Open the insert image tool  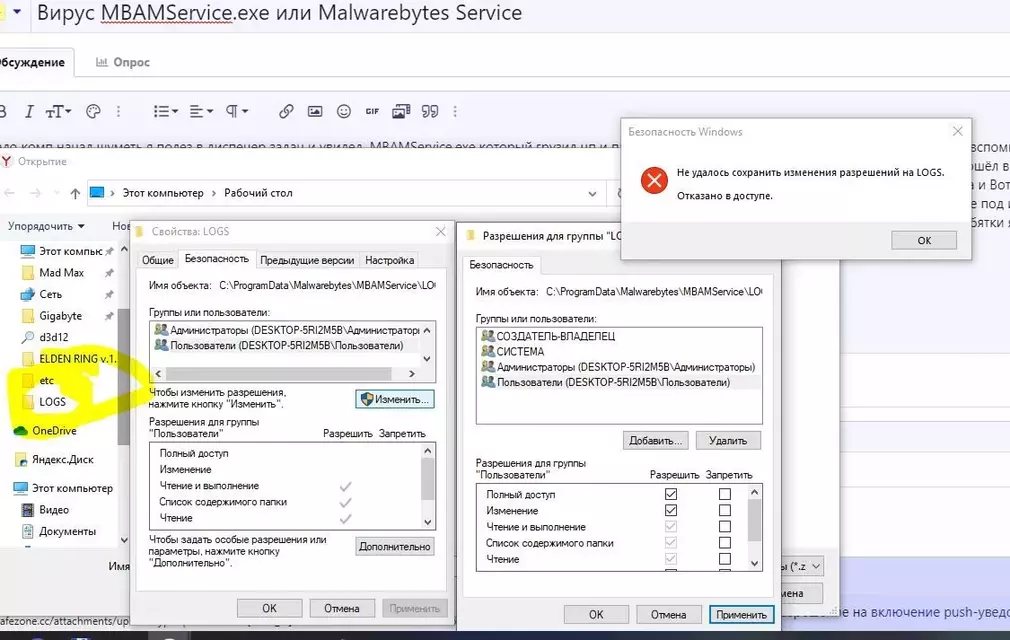coord(316,112)
